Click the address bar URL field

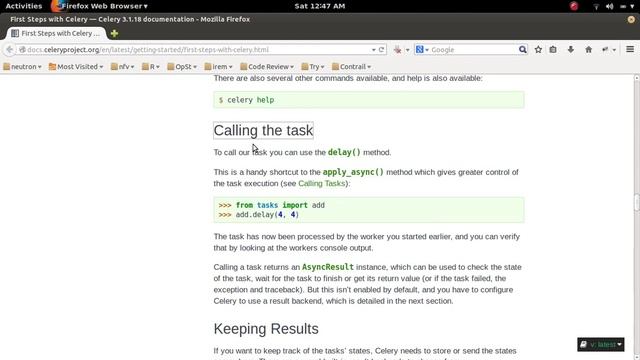pyautogui.click(x=196, y=49)
